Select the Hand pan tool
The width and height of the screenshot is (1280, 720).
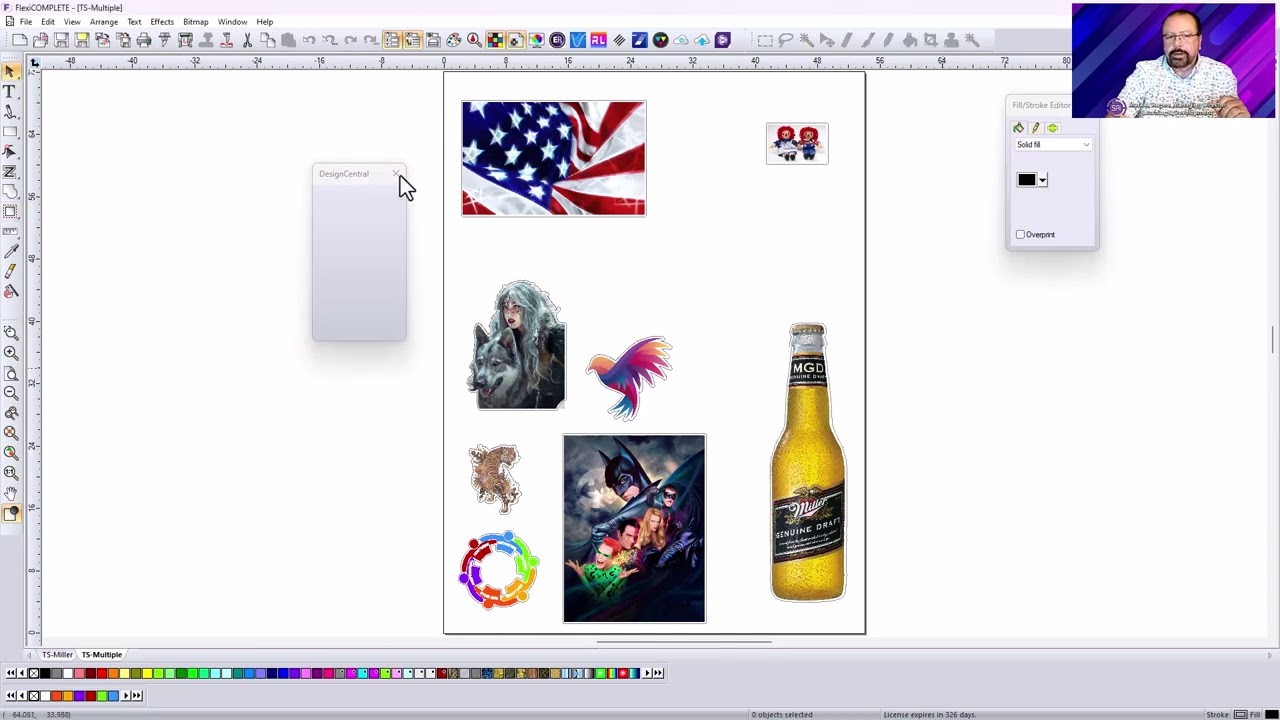click(x=10, y=492)
